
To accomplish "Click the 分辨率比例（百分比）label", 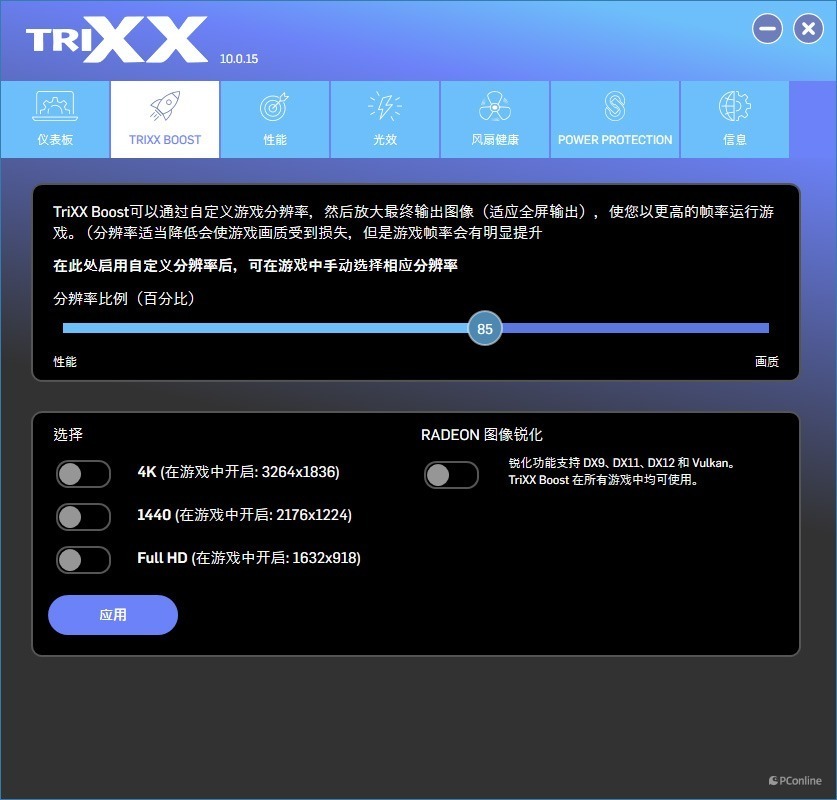I will pyautogui.click(x=124, y=298).
